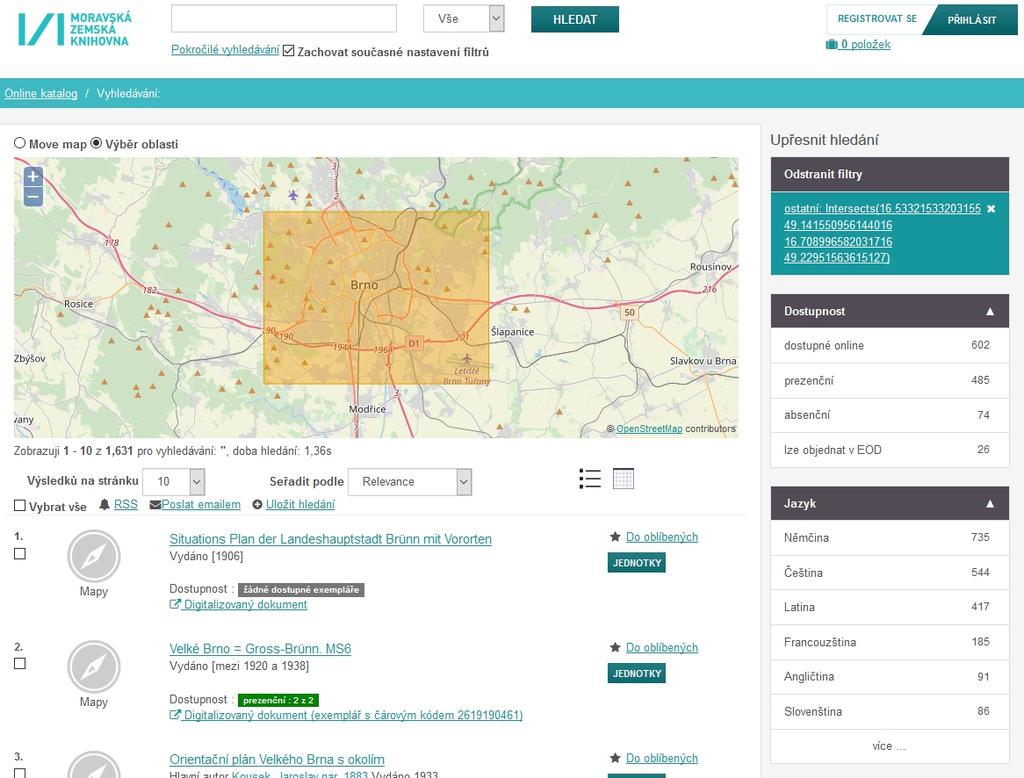The width and height of the screenshot is (1024, 778).
Task: Filter by prezenční availability
Action: click(889, 380)
